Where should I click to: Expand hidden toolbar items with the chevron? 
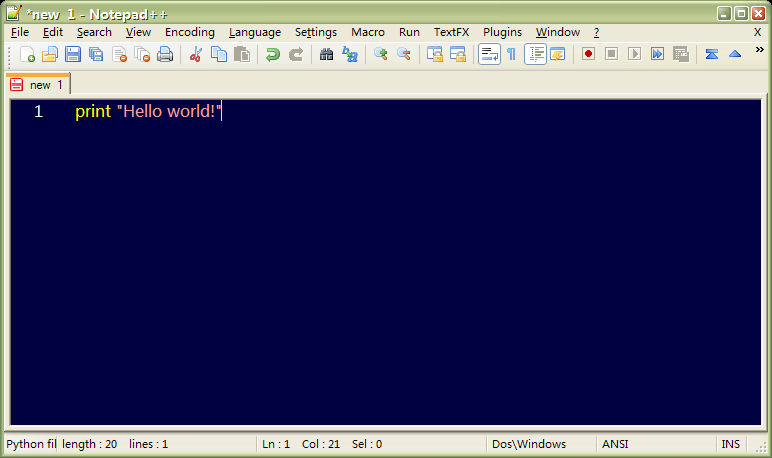pyautogui.click(x=759, y=49)
